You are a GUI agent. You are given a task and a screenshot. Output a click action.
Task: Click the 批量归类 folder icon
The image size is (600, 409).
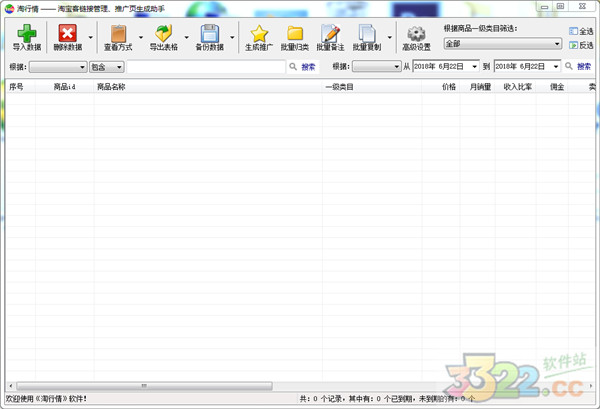click(295, 33)
